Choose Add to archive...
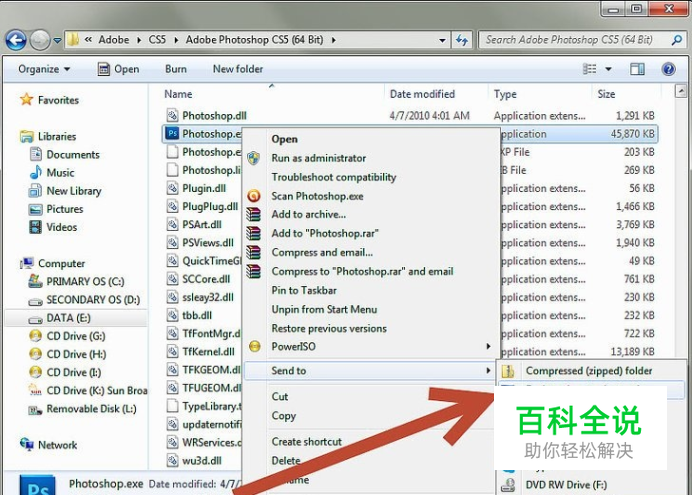This screenshot has height=495, width=692. (x=308, y=215)
